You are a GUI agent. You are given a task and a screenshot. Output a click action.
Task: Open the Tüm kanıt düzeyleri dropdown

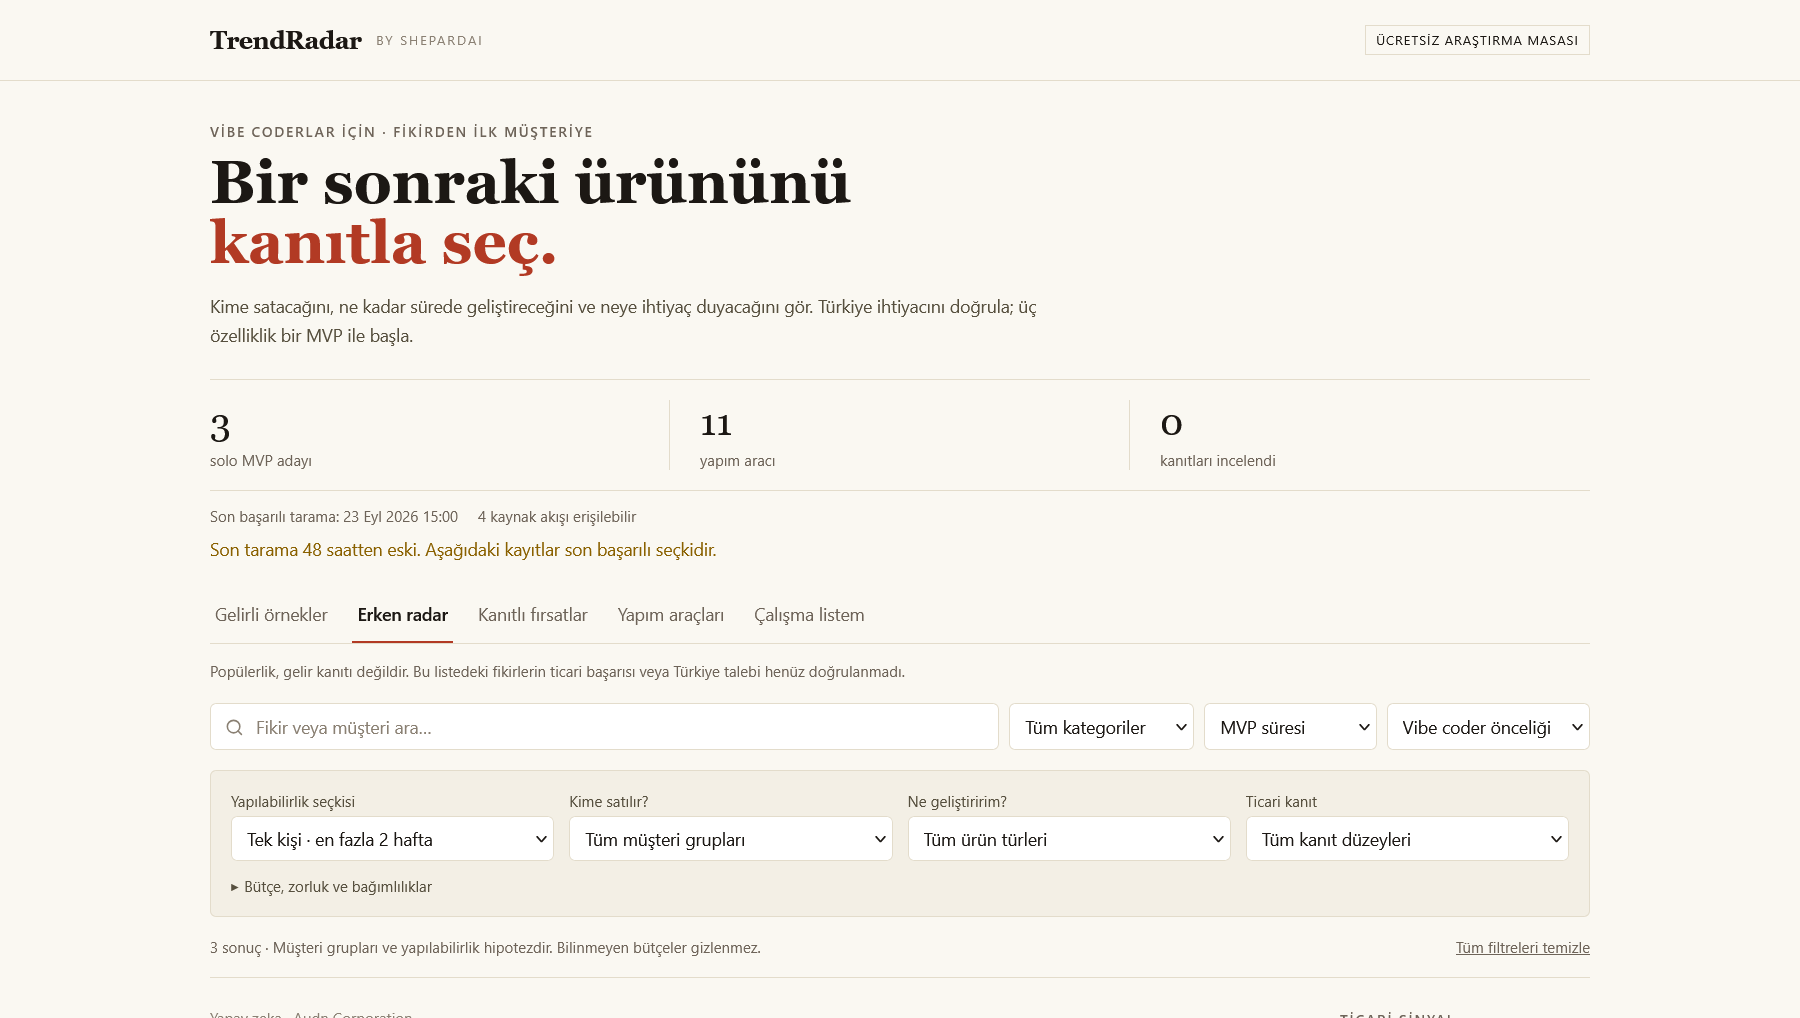click(x=1407, y=839)
